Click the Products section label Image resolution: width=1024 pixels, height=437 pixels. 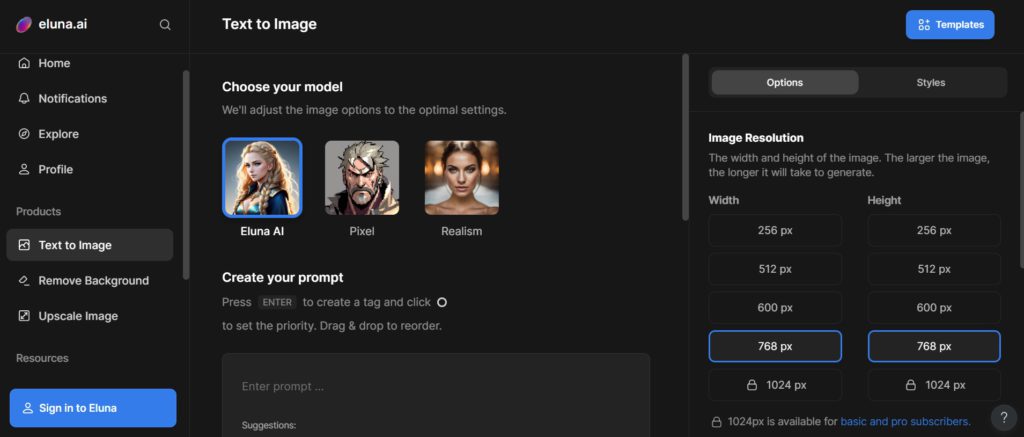point(39,212)
